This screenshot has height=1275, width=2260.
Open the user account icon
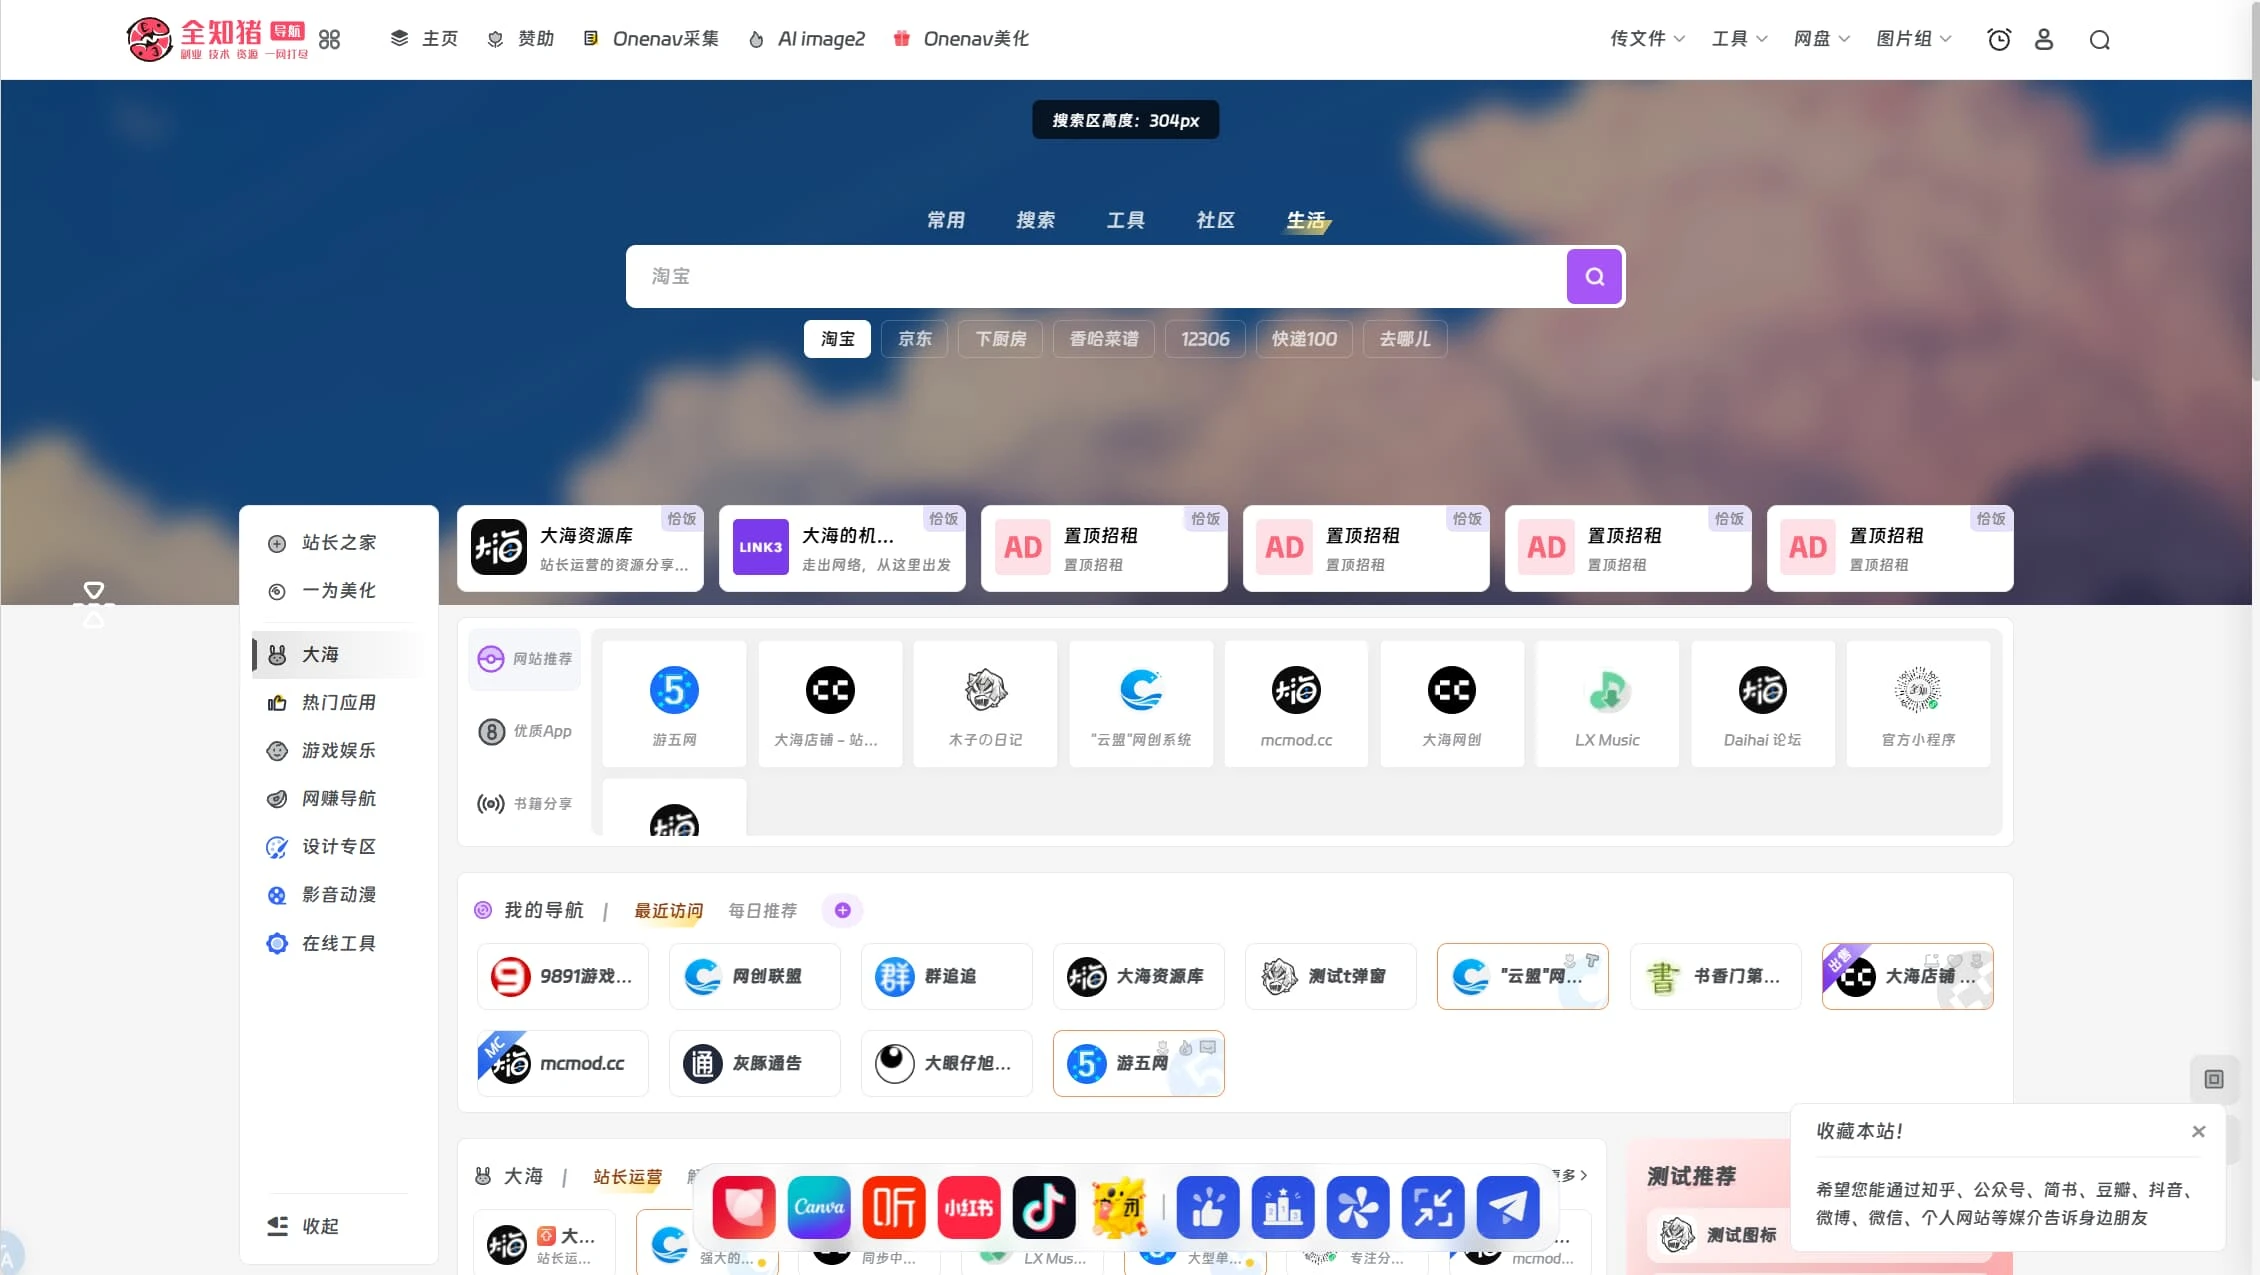[x=2044, y=39]
